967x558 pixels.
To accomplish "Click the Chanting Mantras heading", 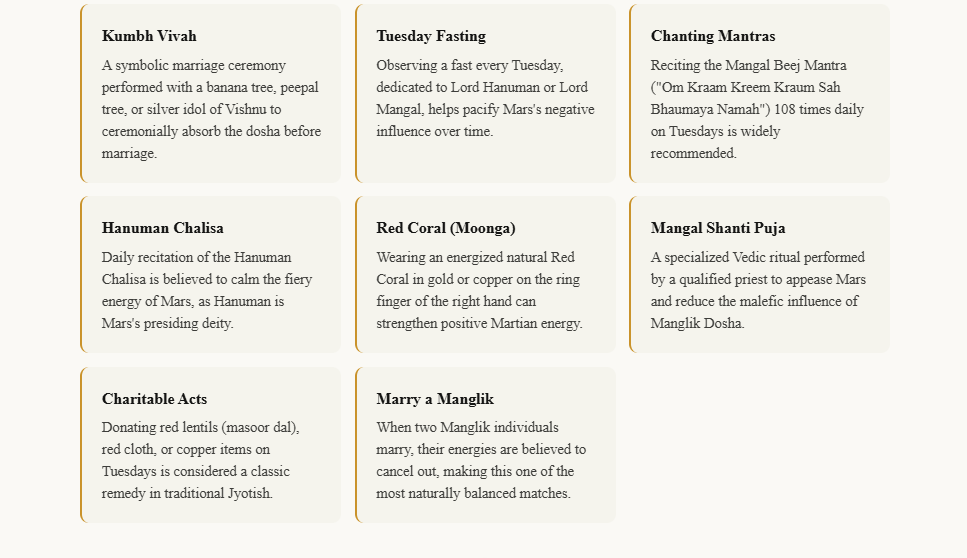I will tap(713, 36).
